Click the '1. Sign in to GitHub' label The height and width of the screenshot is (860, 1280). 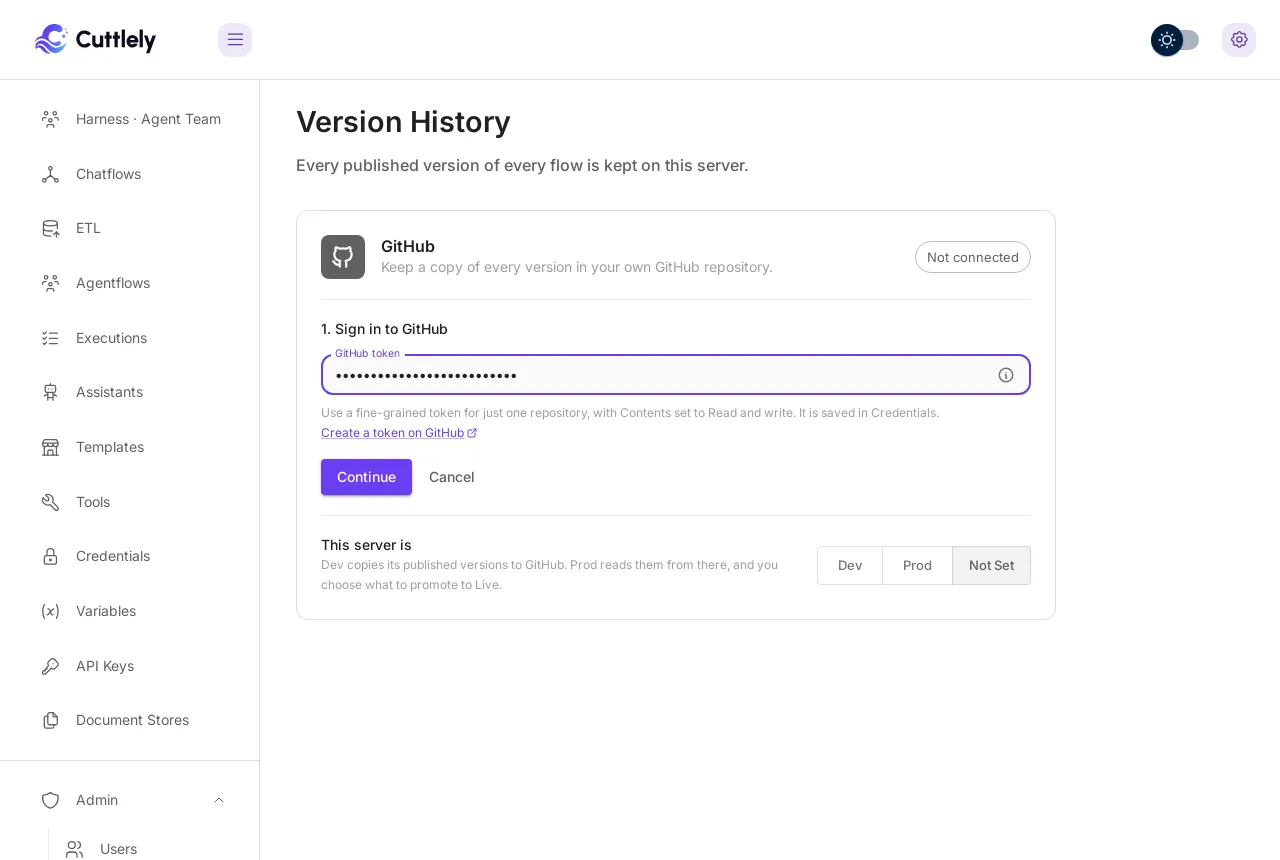pyautogui.click(x=384, y=329)
